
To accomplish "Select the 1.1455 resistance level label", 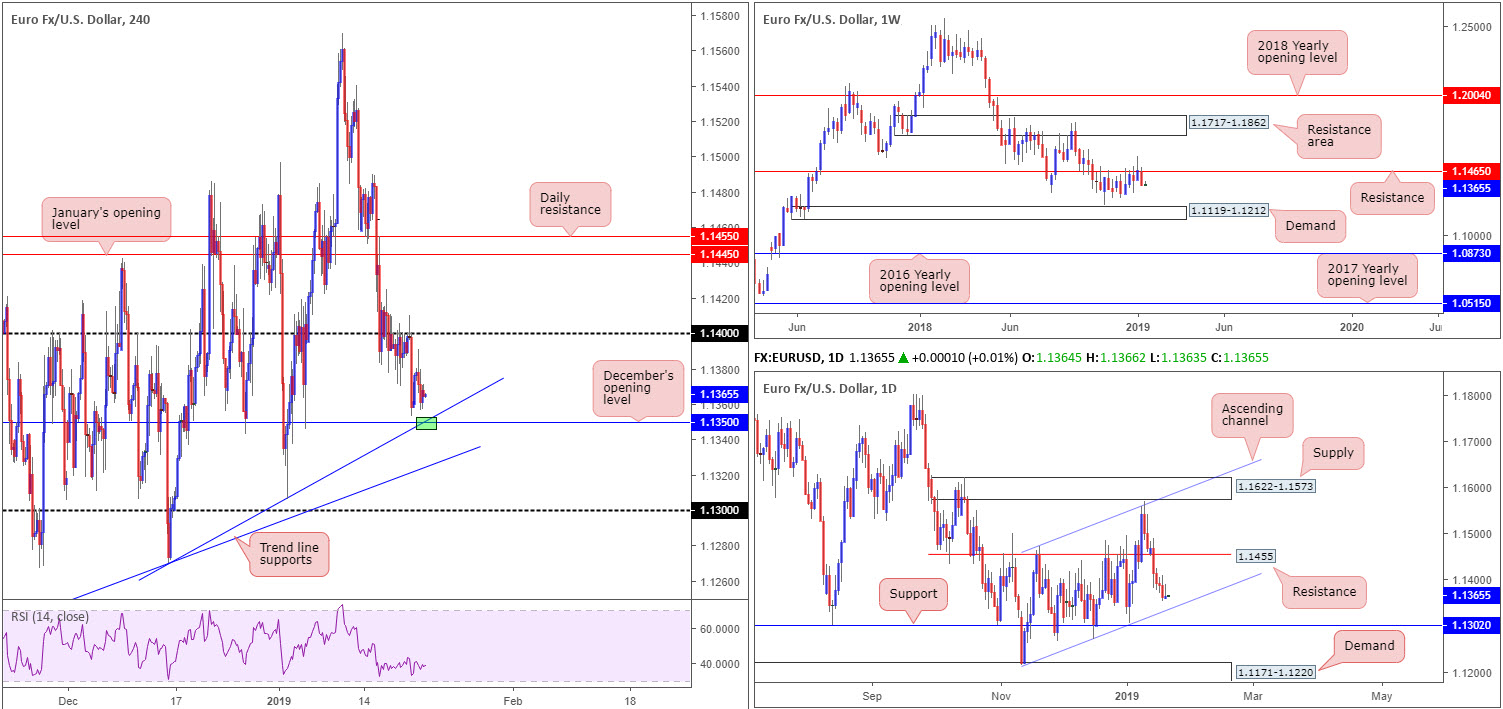I will tap(1256, 555).
